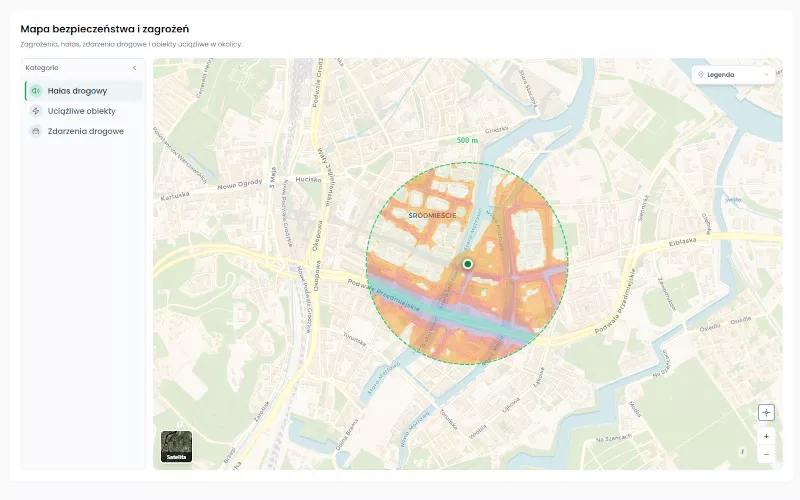This screenshot has width=800, height=500.
Task: Collapse the Kategorie panel with chevron
Action: (x=134, y=68)
